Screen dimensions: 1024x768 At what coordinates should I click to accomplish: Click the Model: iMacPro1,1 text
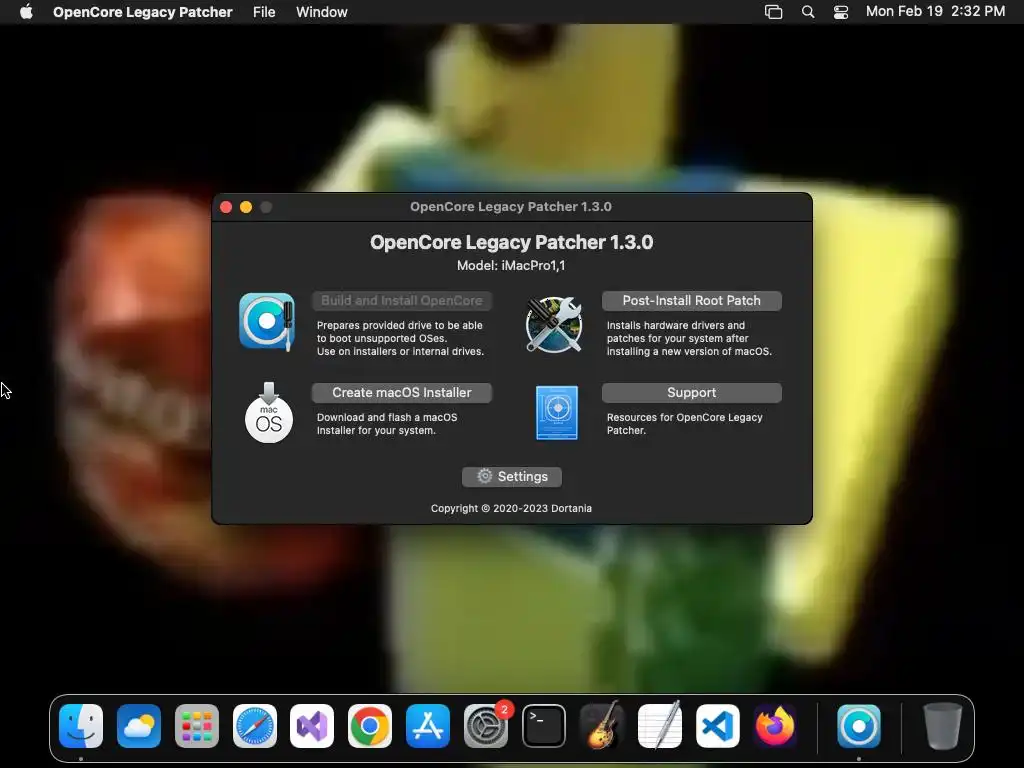point(511,266)
